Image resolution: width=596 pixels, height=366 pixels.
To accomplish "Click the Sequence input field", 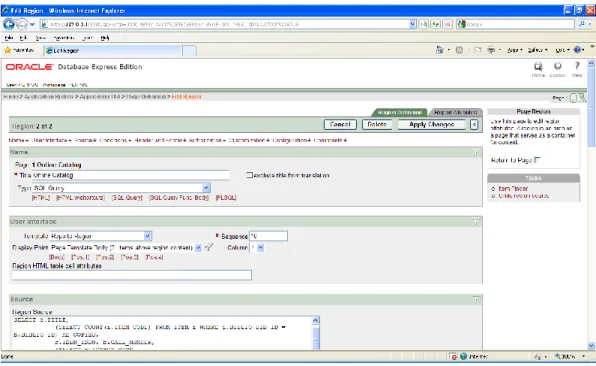I will tap(268, 236).
